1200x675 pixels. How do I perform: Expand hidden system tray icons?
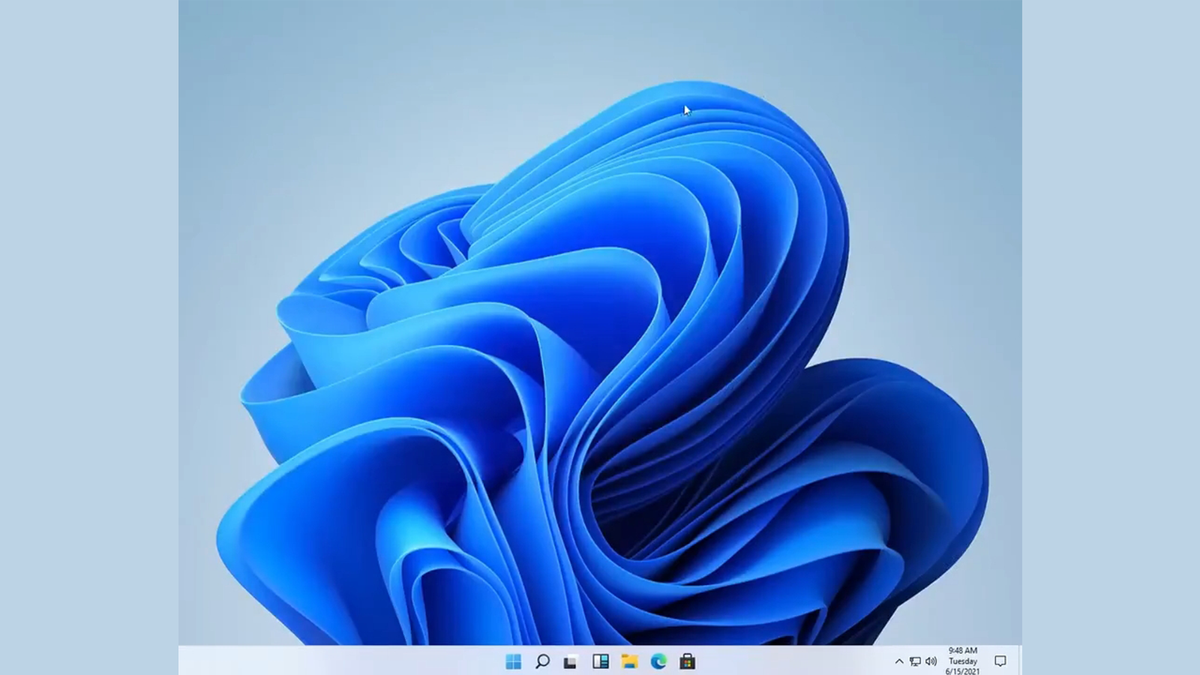900,661
